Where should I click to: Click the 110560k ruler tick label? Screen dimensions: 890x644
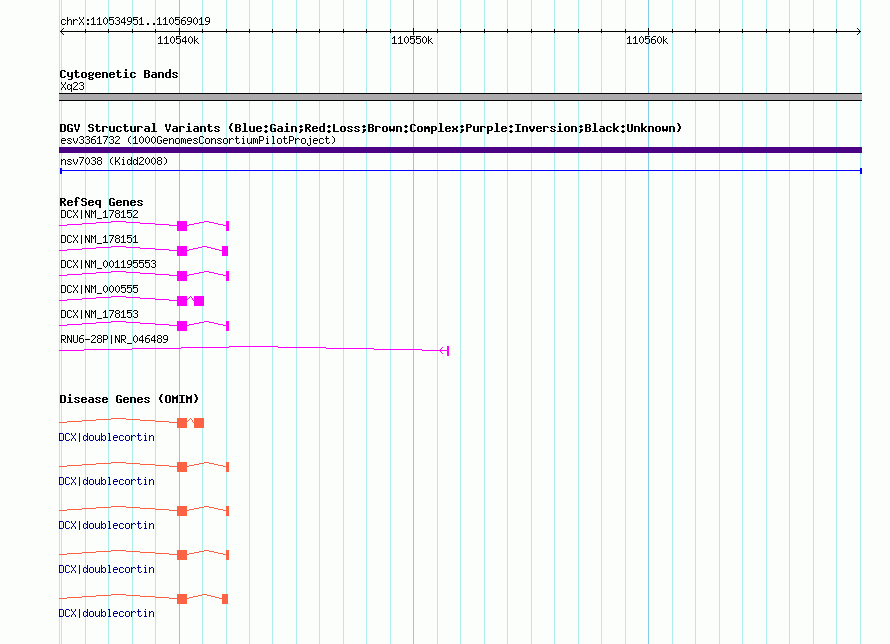tap(647, 40)
